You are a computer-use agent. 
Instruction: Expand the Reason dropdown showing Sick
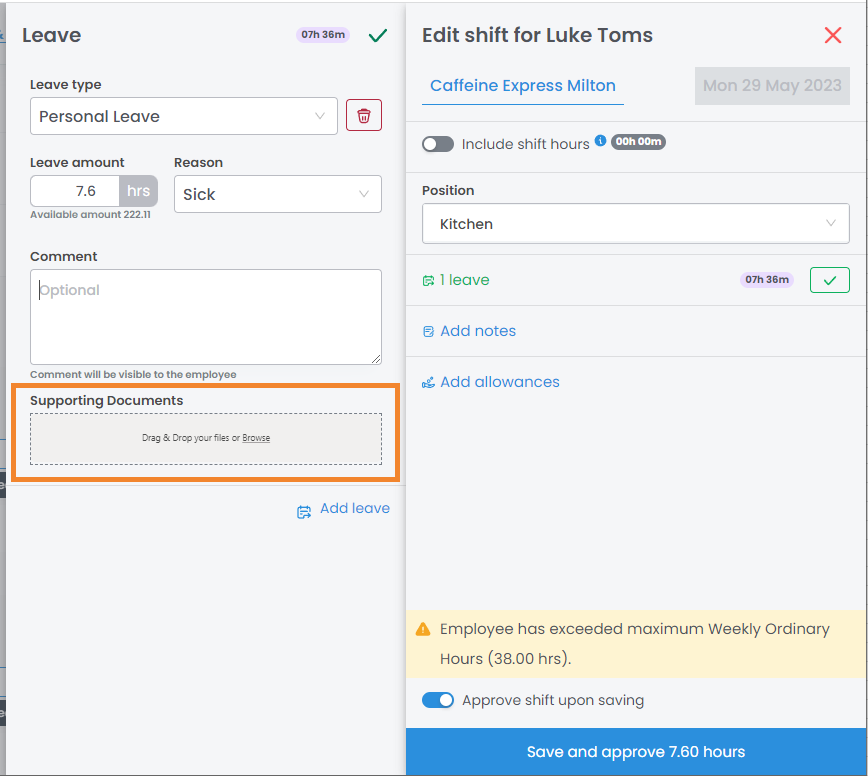277,194
